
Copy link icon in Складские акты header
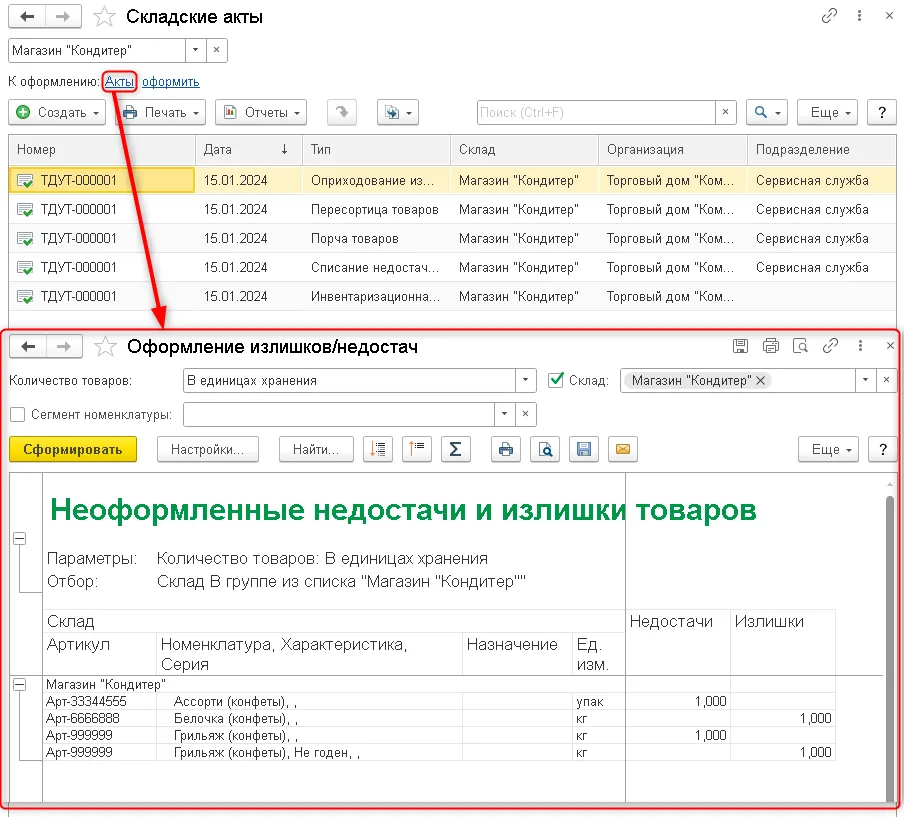(x=829, y=16)
